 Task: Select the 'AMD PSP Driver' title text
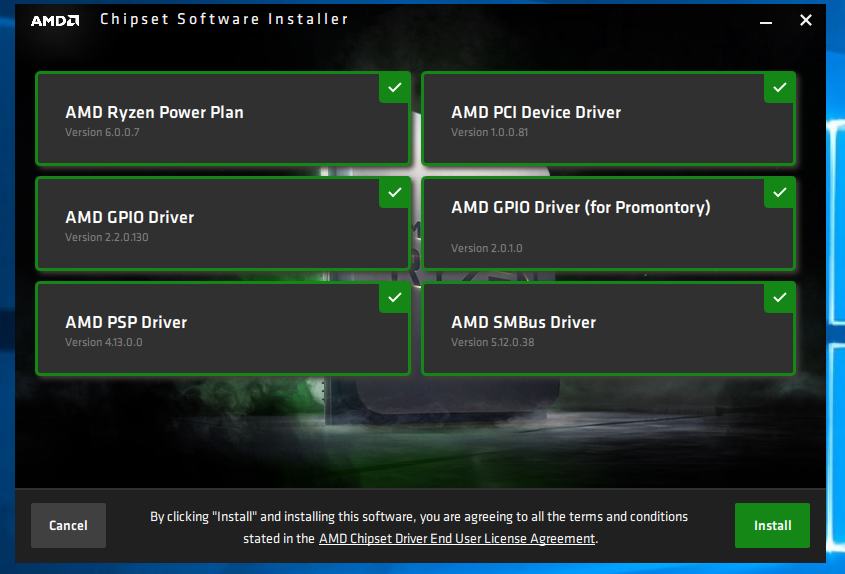[127, 322]
